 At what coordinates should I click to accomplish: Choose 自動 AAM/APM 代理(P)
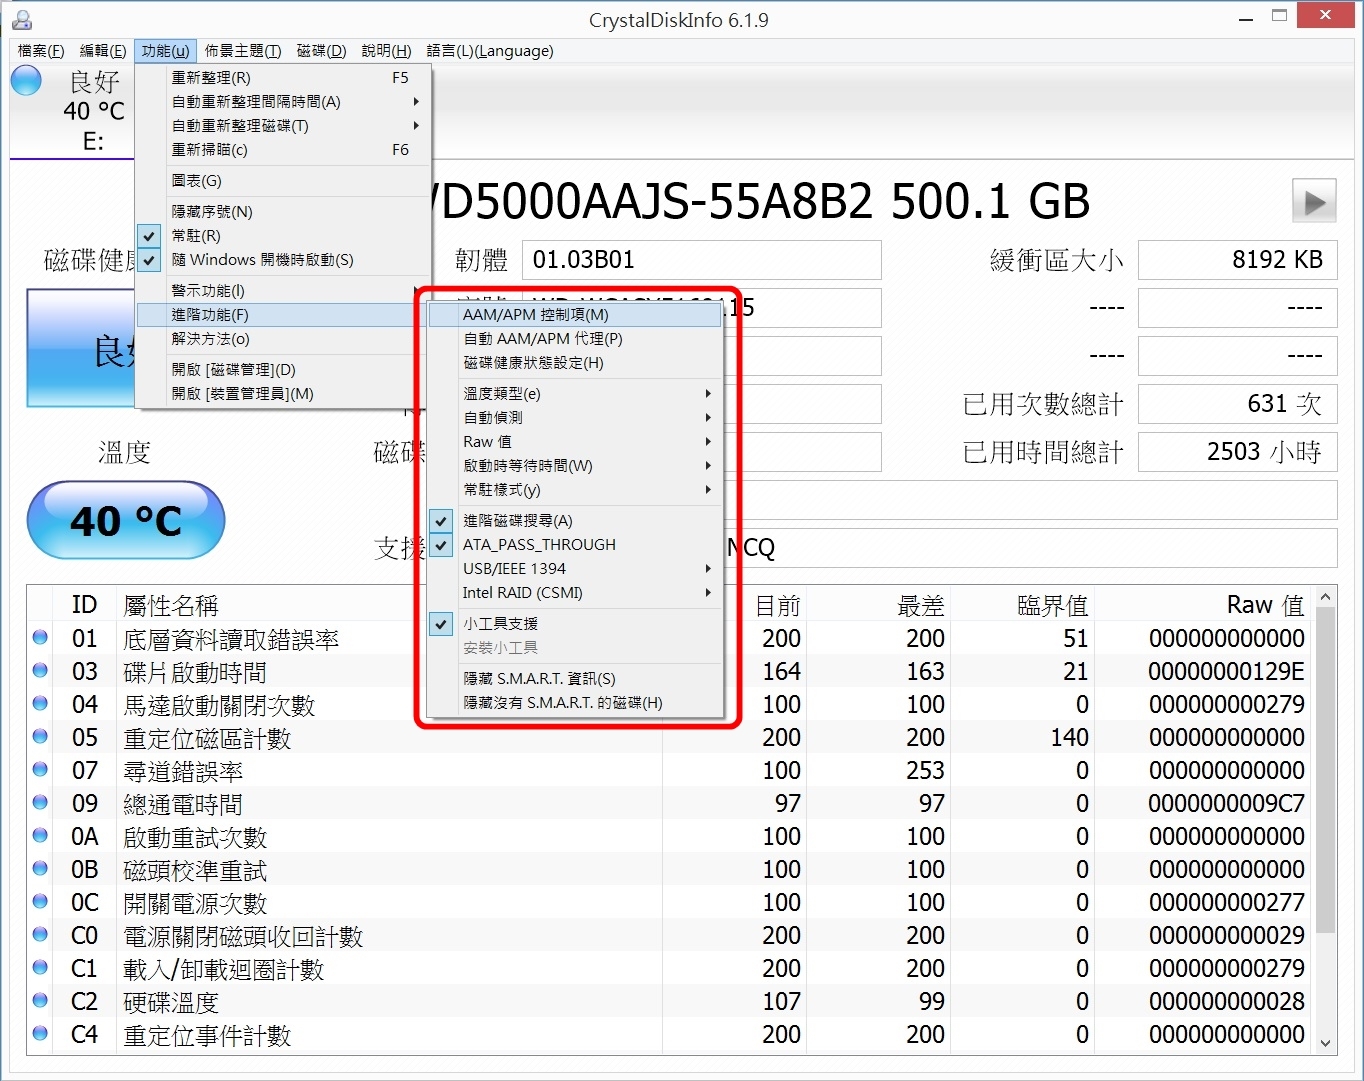pyautogui.click(x=575, y=339)
